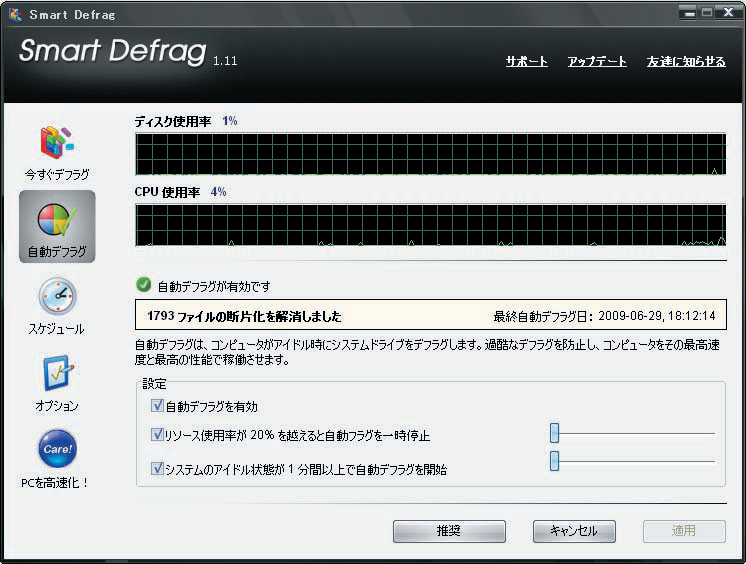Screen dimensions: 746x564
Task: Click the 推奨 button
Action: coord(449,531)
